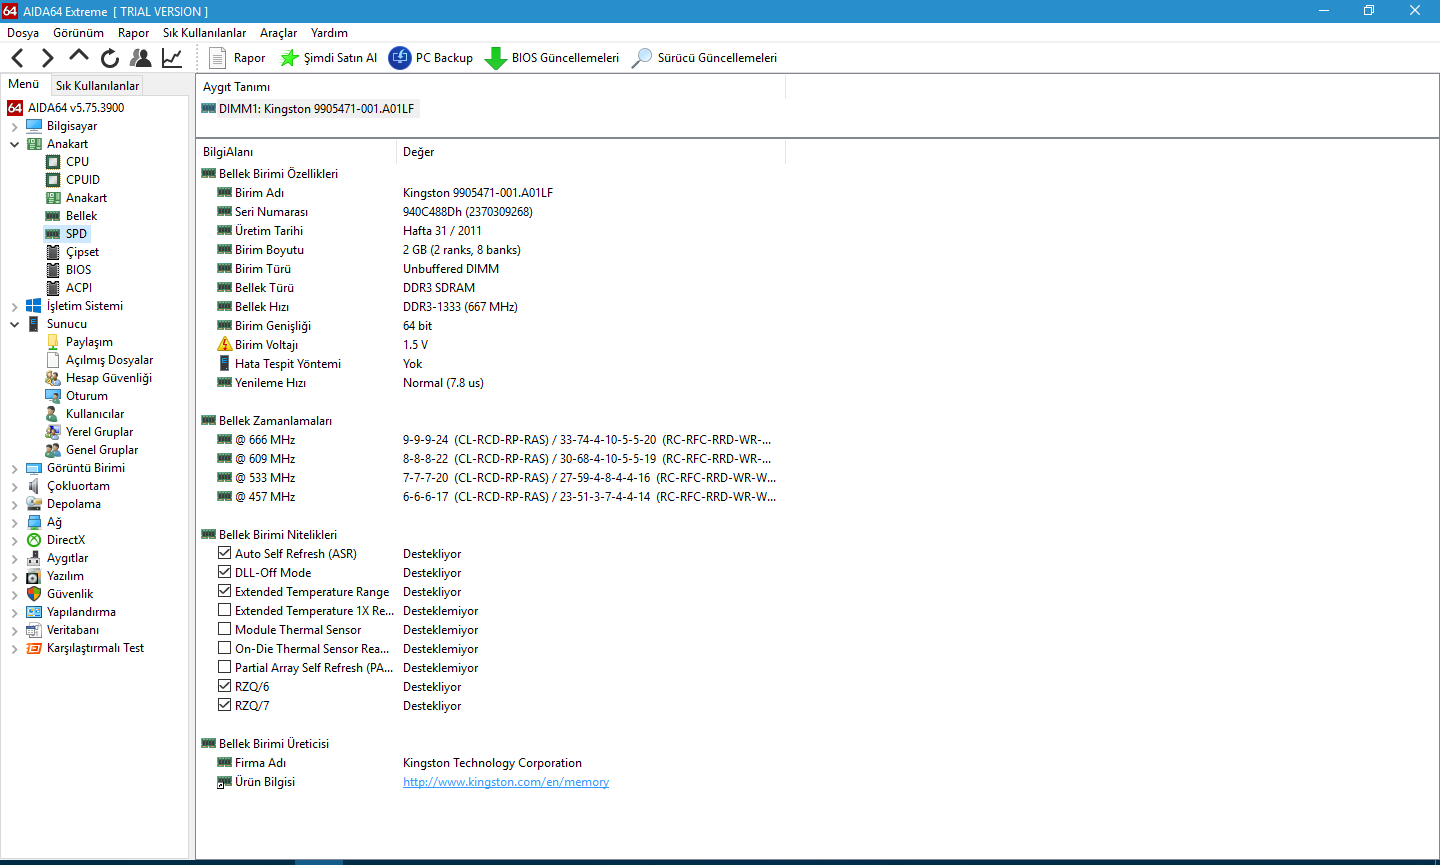The image size is (1440, 865).
Task: Collapse the Anakart tree node
Action: click(x=14, y=145)
